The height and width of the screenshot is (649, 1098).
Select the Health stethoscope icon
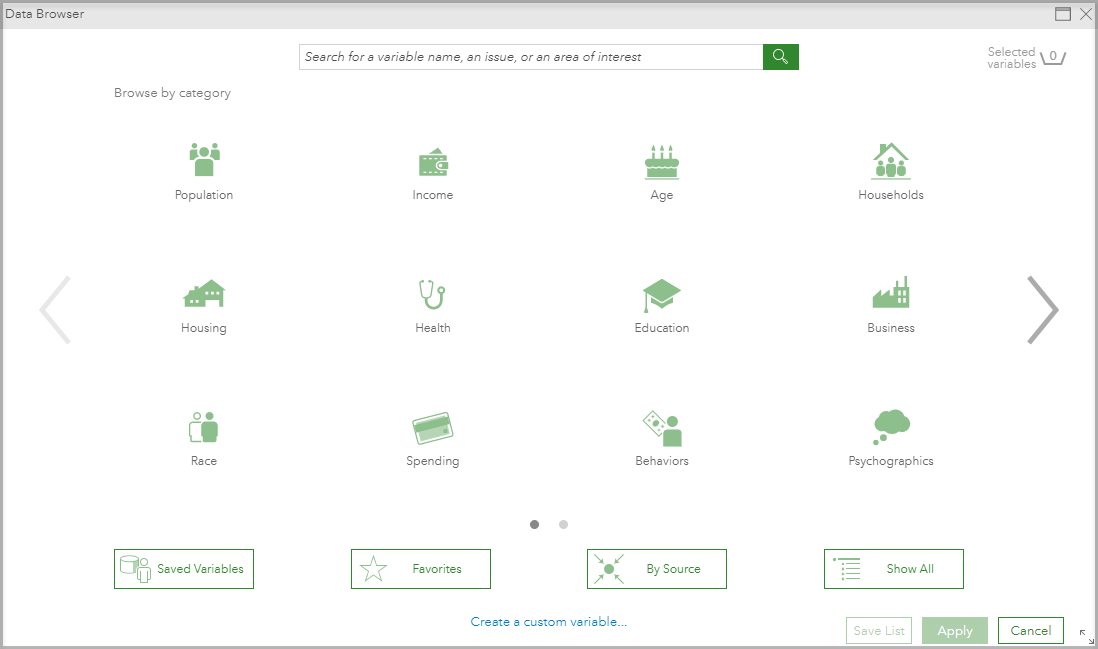point(432,303)
